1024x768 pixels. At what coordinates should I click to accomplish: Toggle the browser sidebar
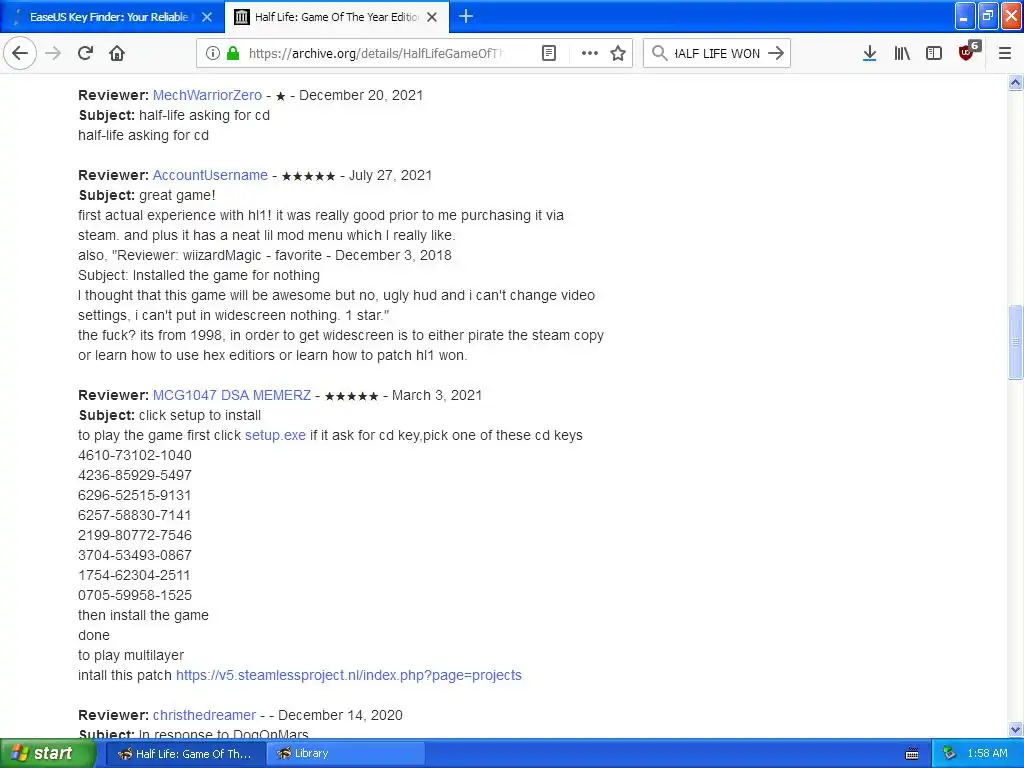pyautogui.click(x=934, y=53)
